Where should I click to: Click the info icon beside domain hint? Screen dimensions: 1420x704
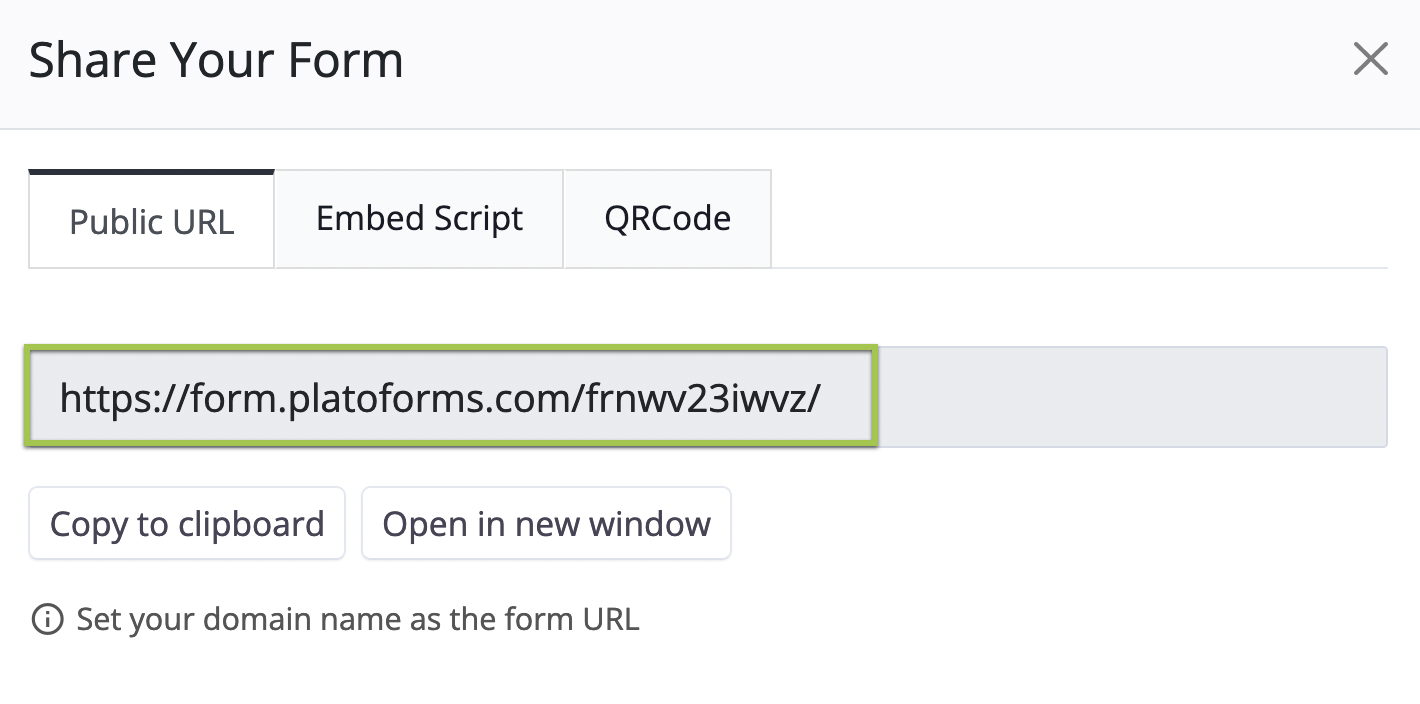(x=47, y=620)
